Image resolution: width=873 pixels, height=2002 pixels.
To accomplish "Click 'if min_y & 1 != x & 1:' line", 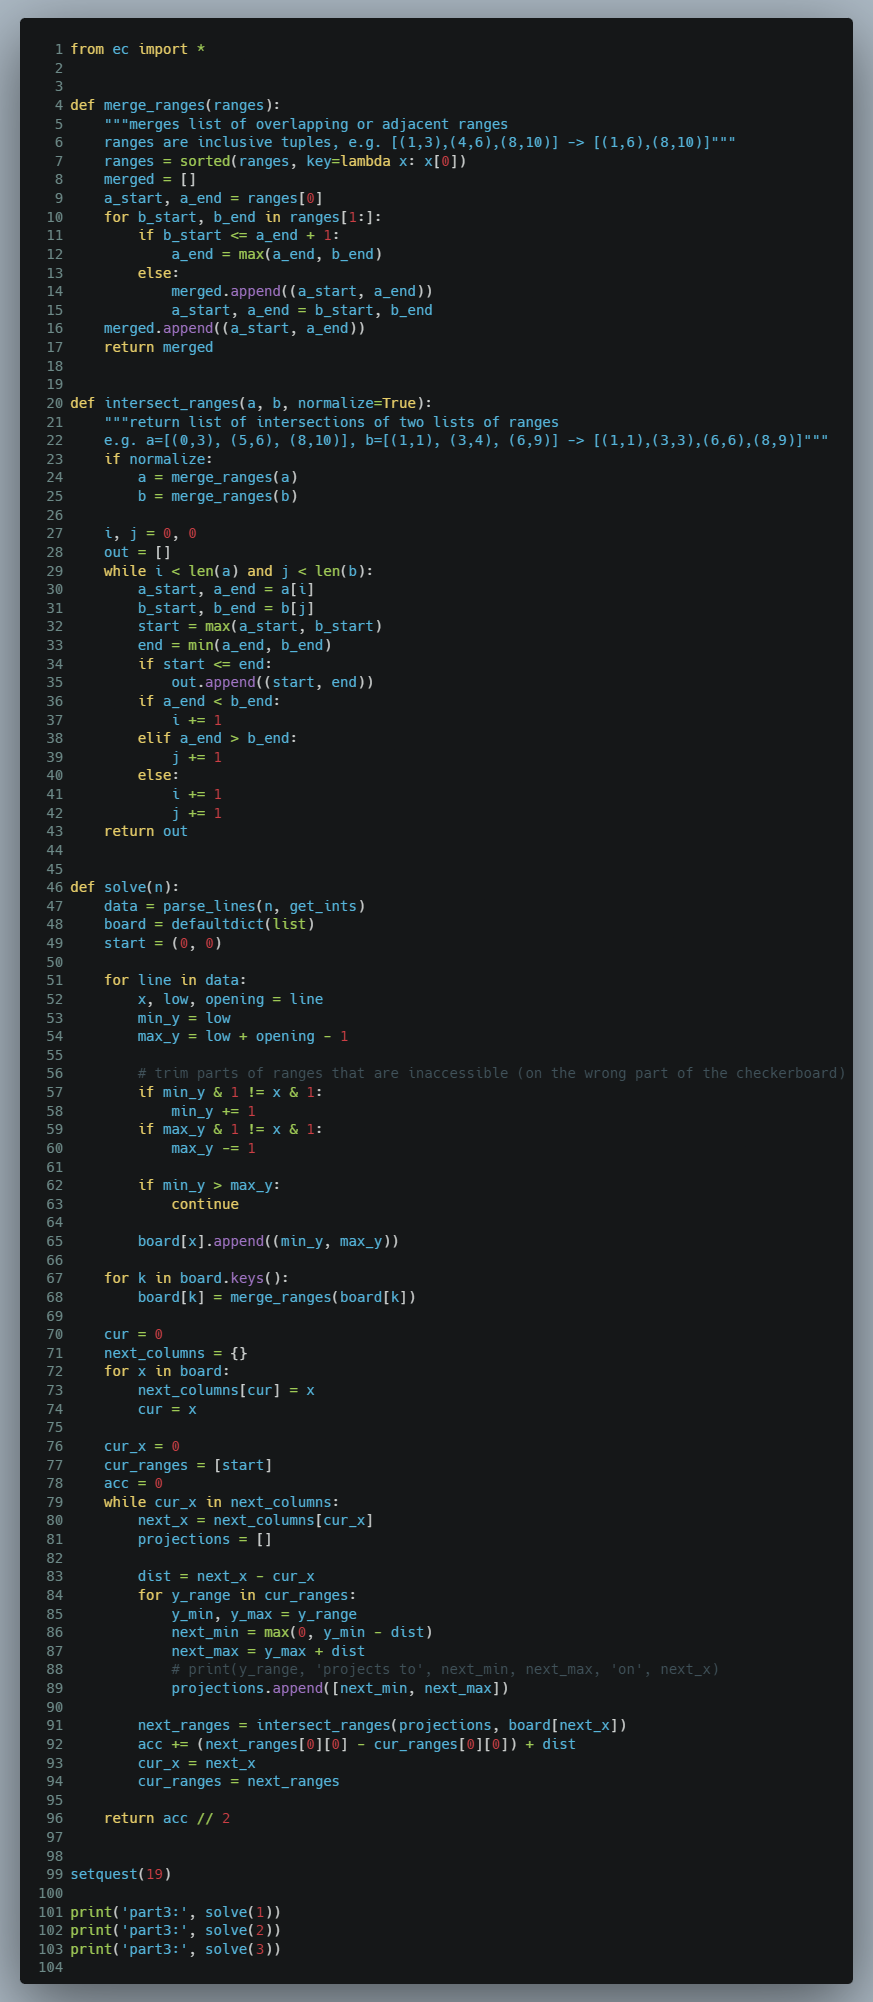I will pos(231,1092).
